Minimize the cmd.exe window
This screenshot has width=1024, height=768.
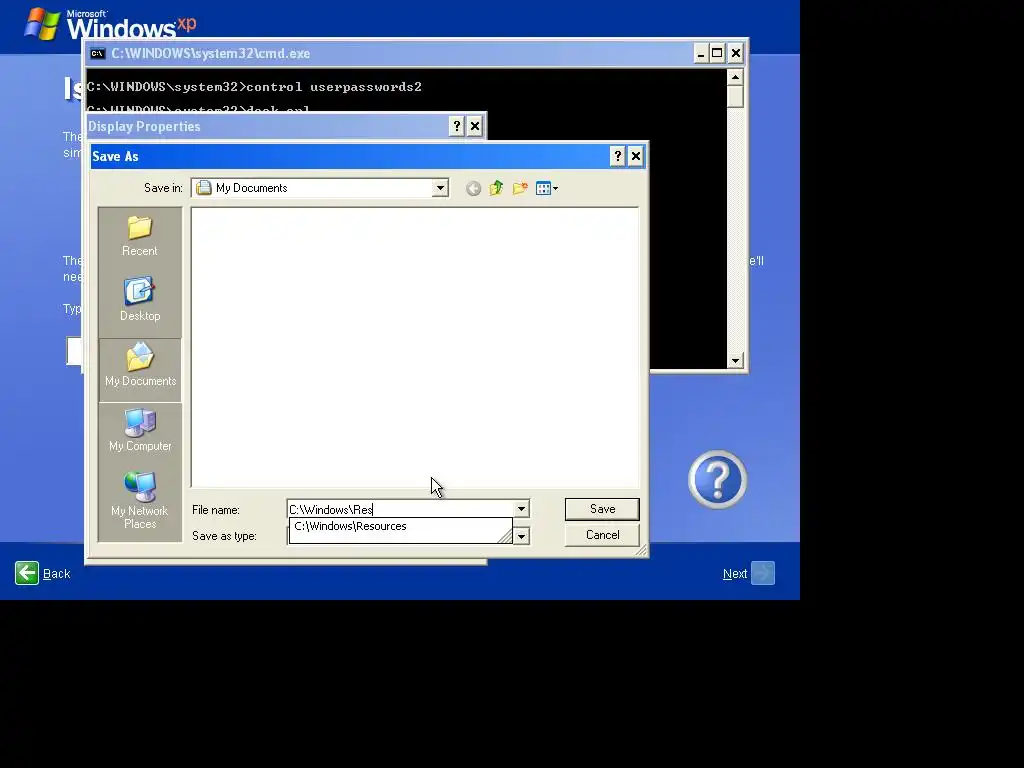[701, 54]
